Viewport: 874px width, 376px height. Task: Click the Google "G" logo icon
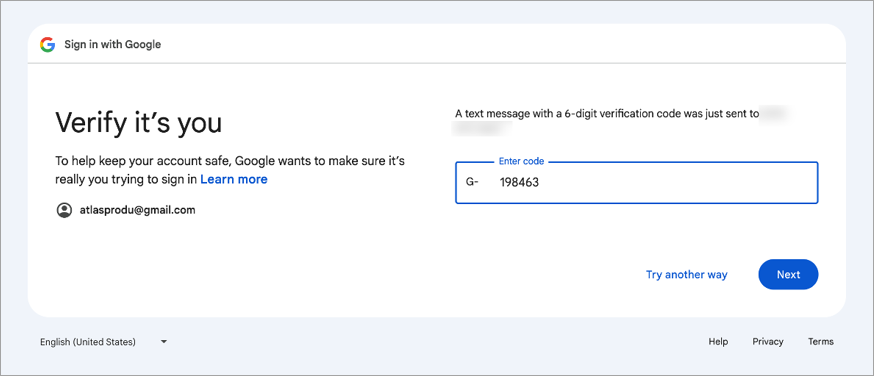[x=47, y=45]
